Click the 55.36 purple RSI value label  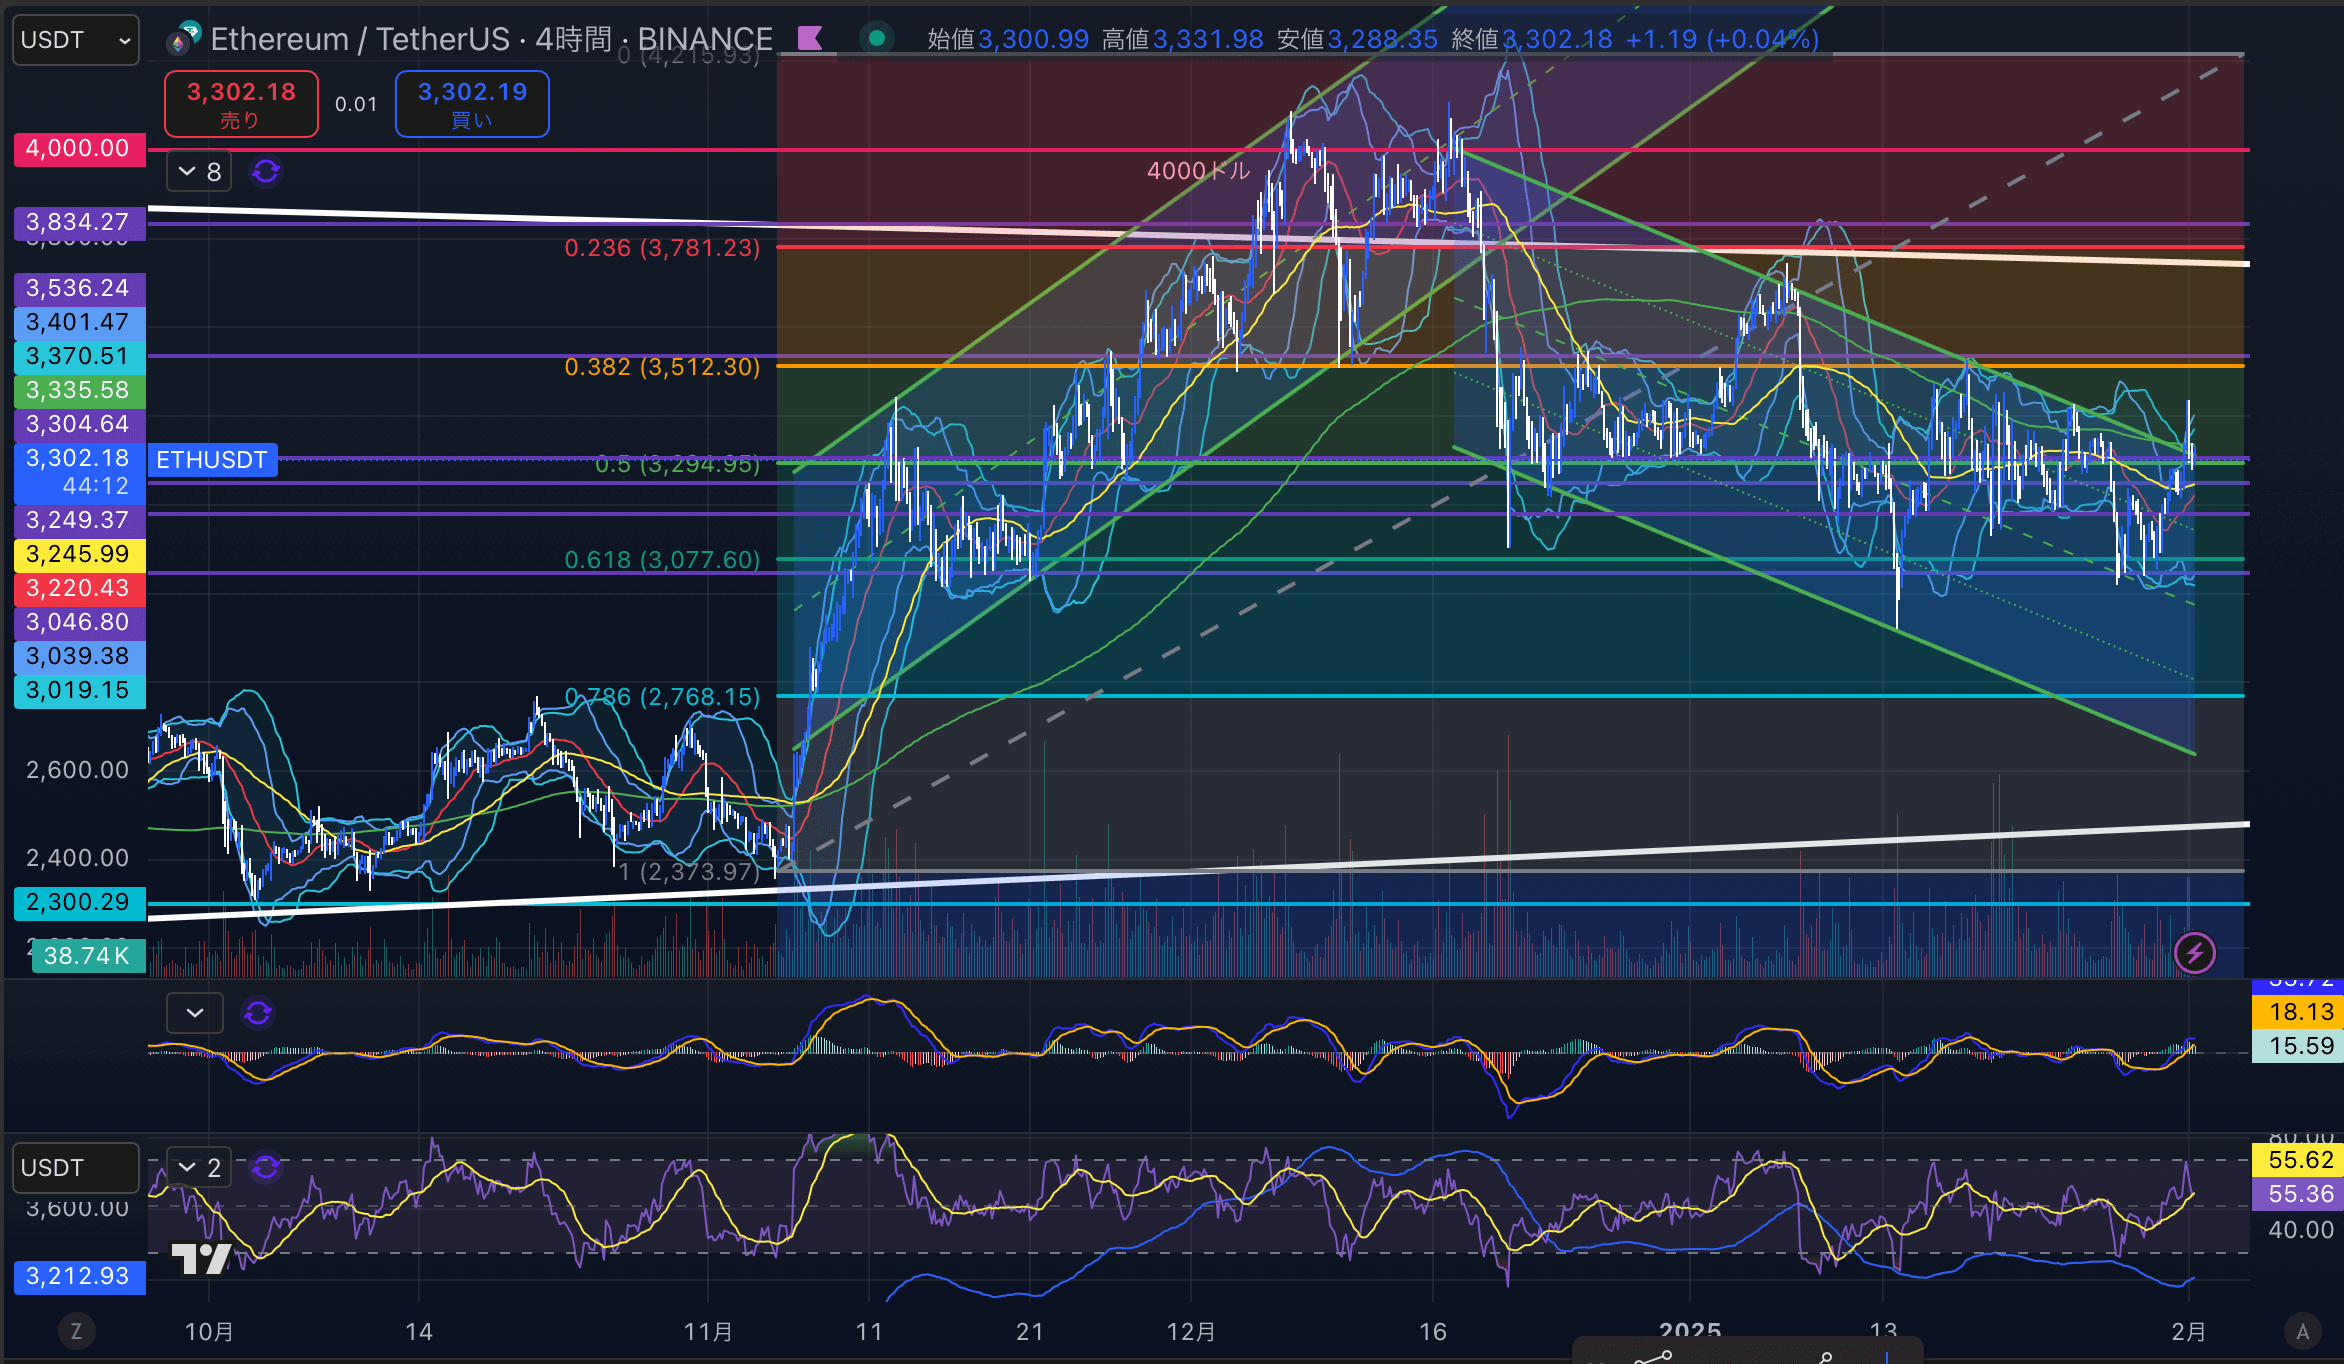coord(2297,1195)
